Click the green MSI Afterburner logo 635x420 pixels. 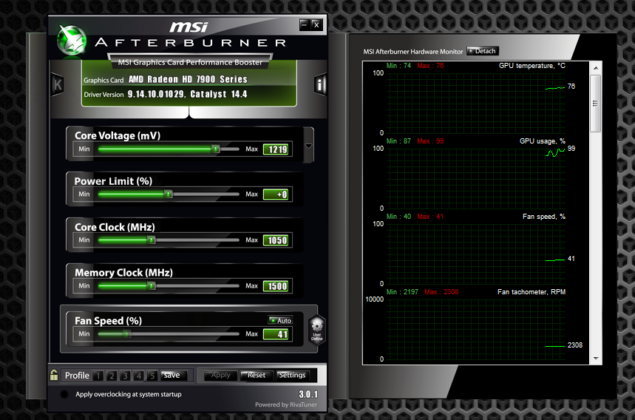click(x=71, y=37)
